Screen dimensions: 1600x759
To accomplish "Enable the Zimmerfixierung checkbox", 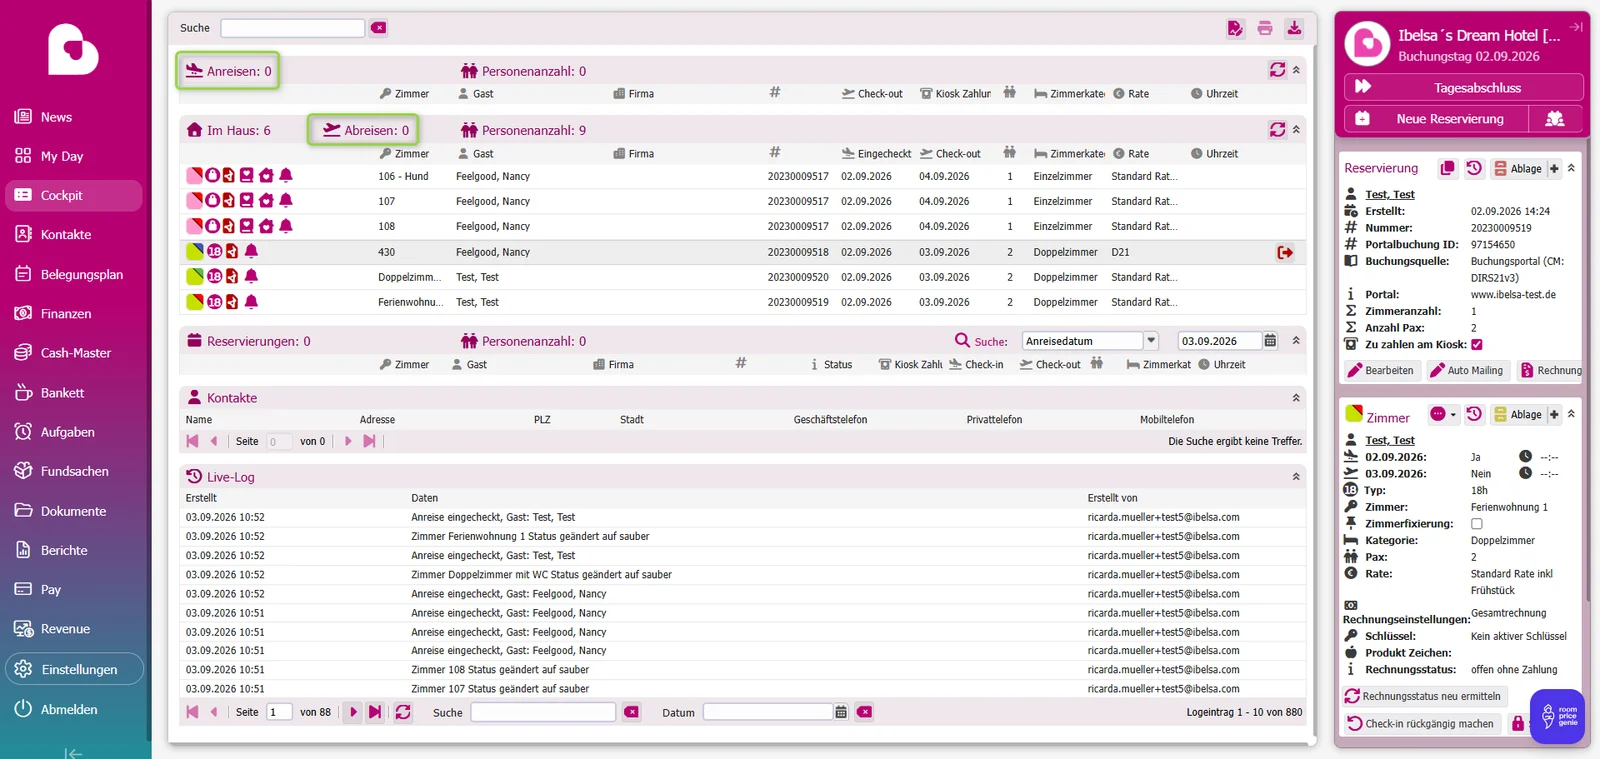I will (x=1477, y=523).
